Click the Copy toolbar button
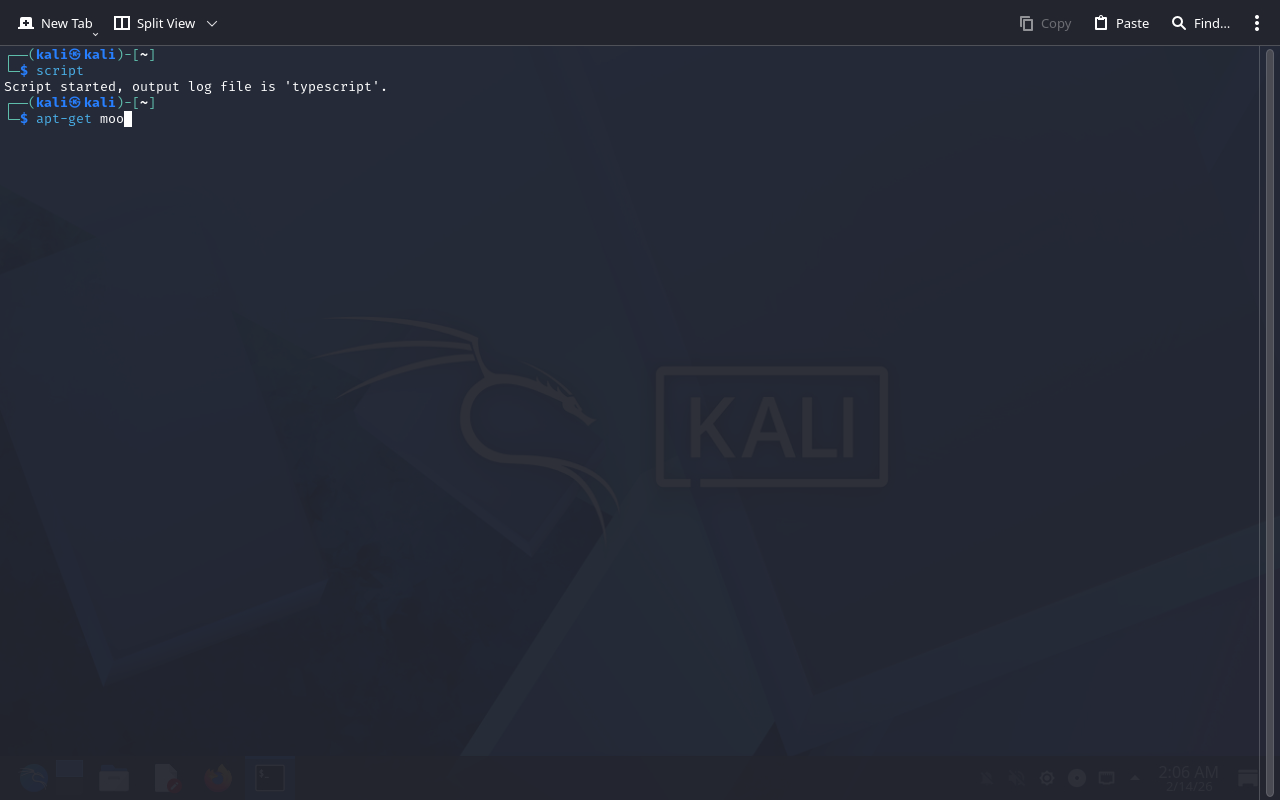1280x800 pixels. click(x=1045, y=23)
